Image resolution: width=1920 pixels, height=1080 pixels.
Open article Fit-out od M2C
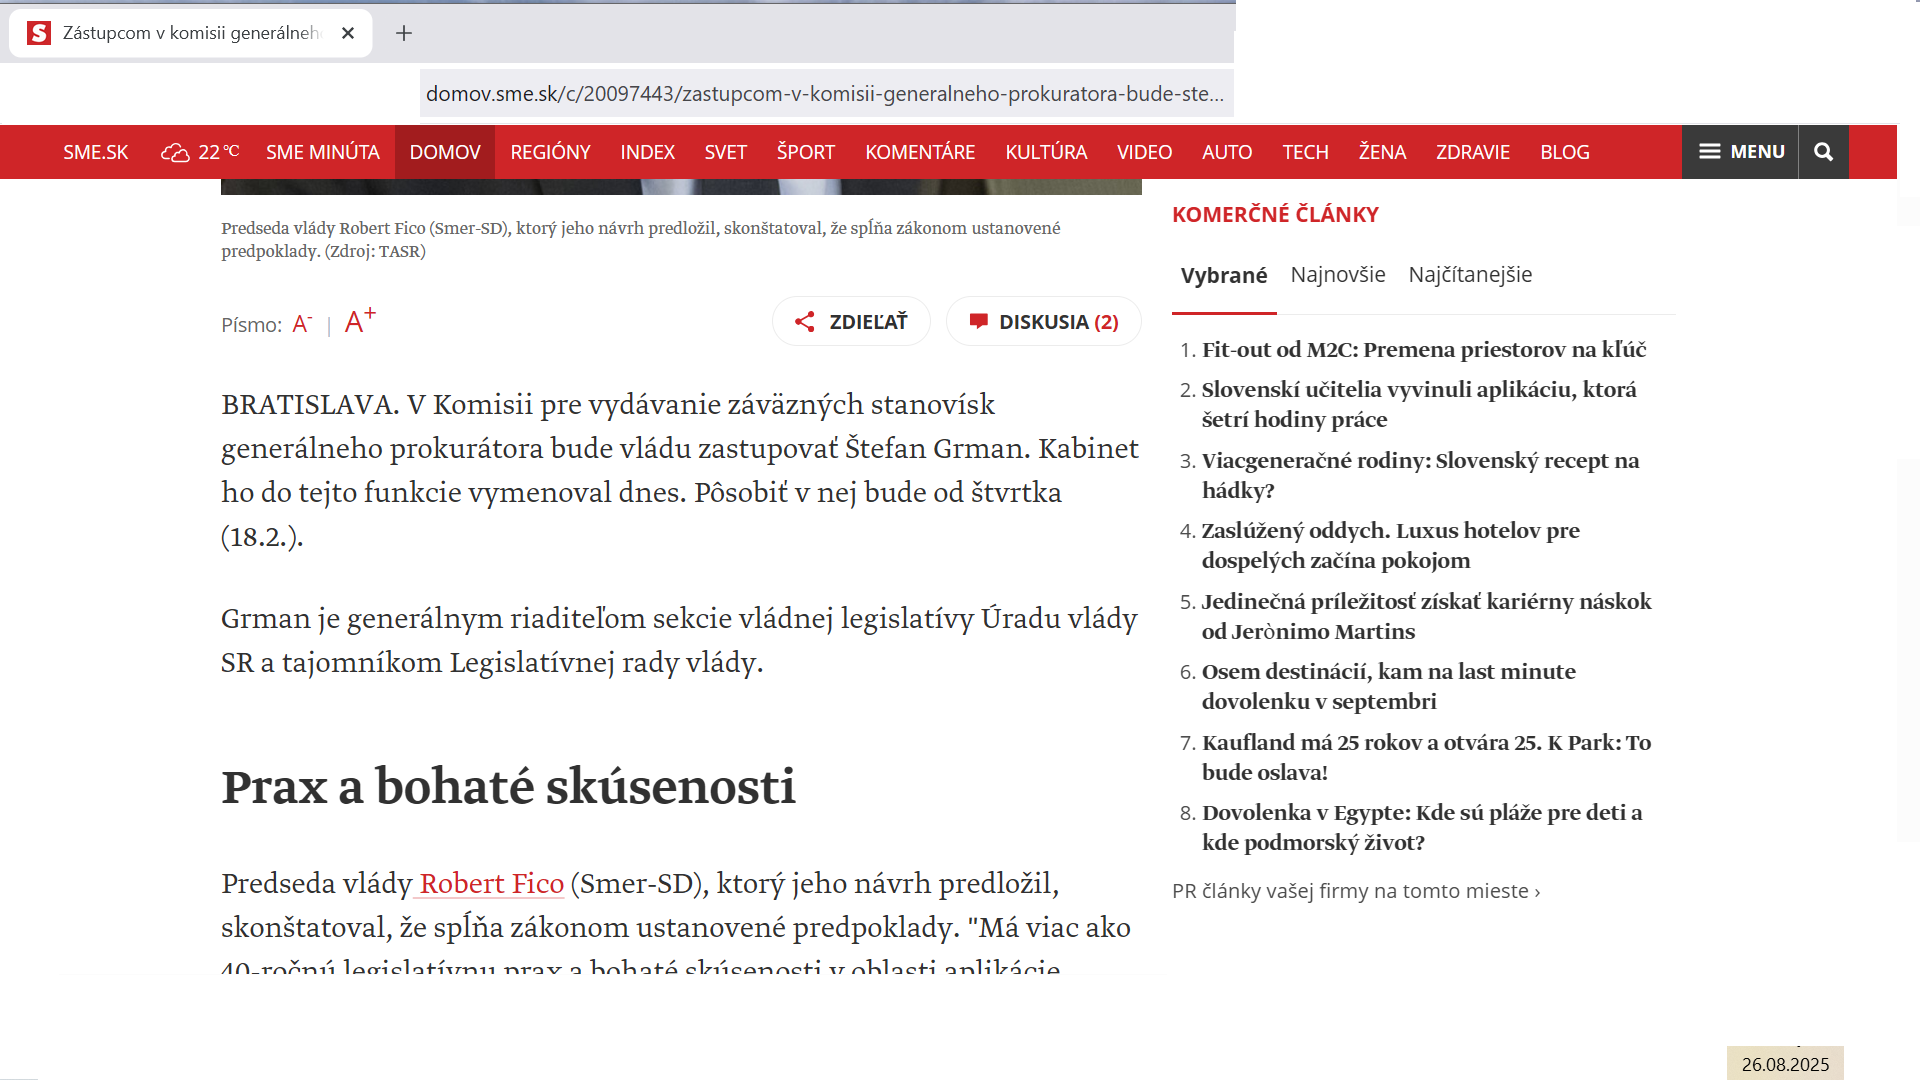click(1423, 350)
